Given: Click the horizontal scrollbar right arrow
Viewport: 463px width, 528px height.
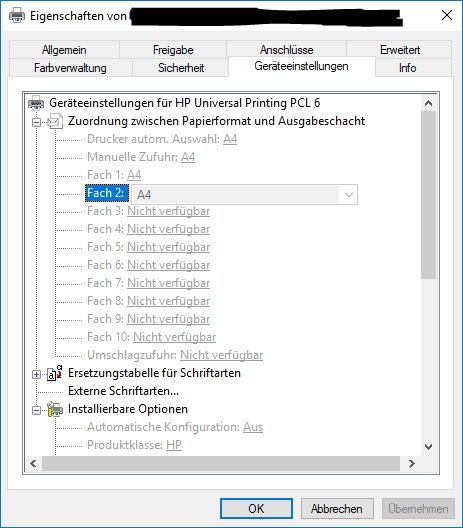Looking at the screenshot, I should 411,464.
